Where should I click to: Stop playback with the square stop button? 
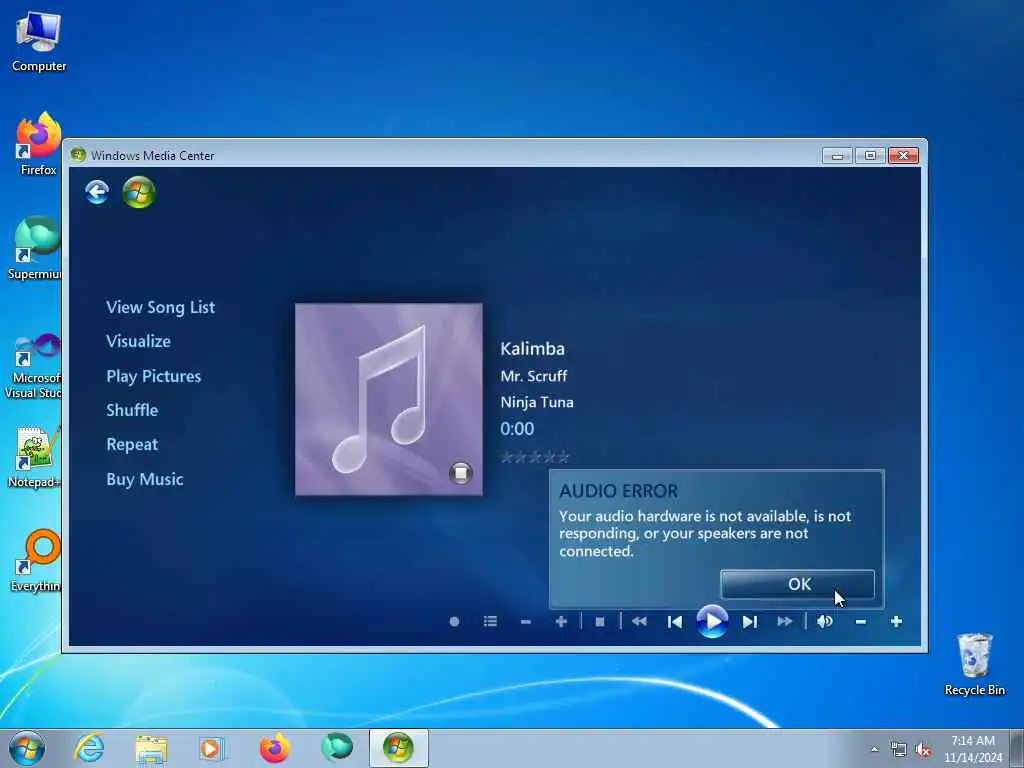pyautogui.click(x=600, y=622)
